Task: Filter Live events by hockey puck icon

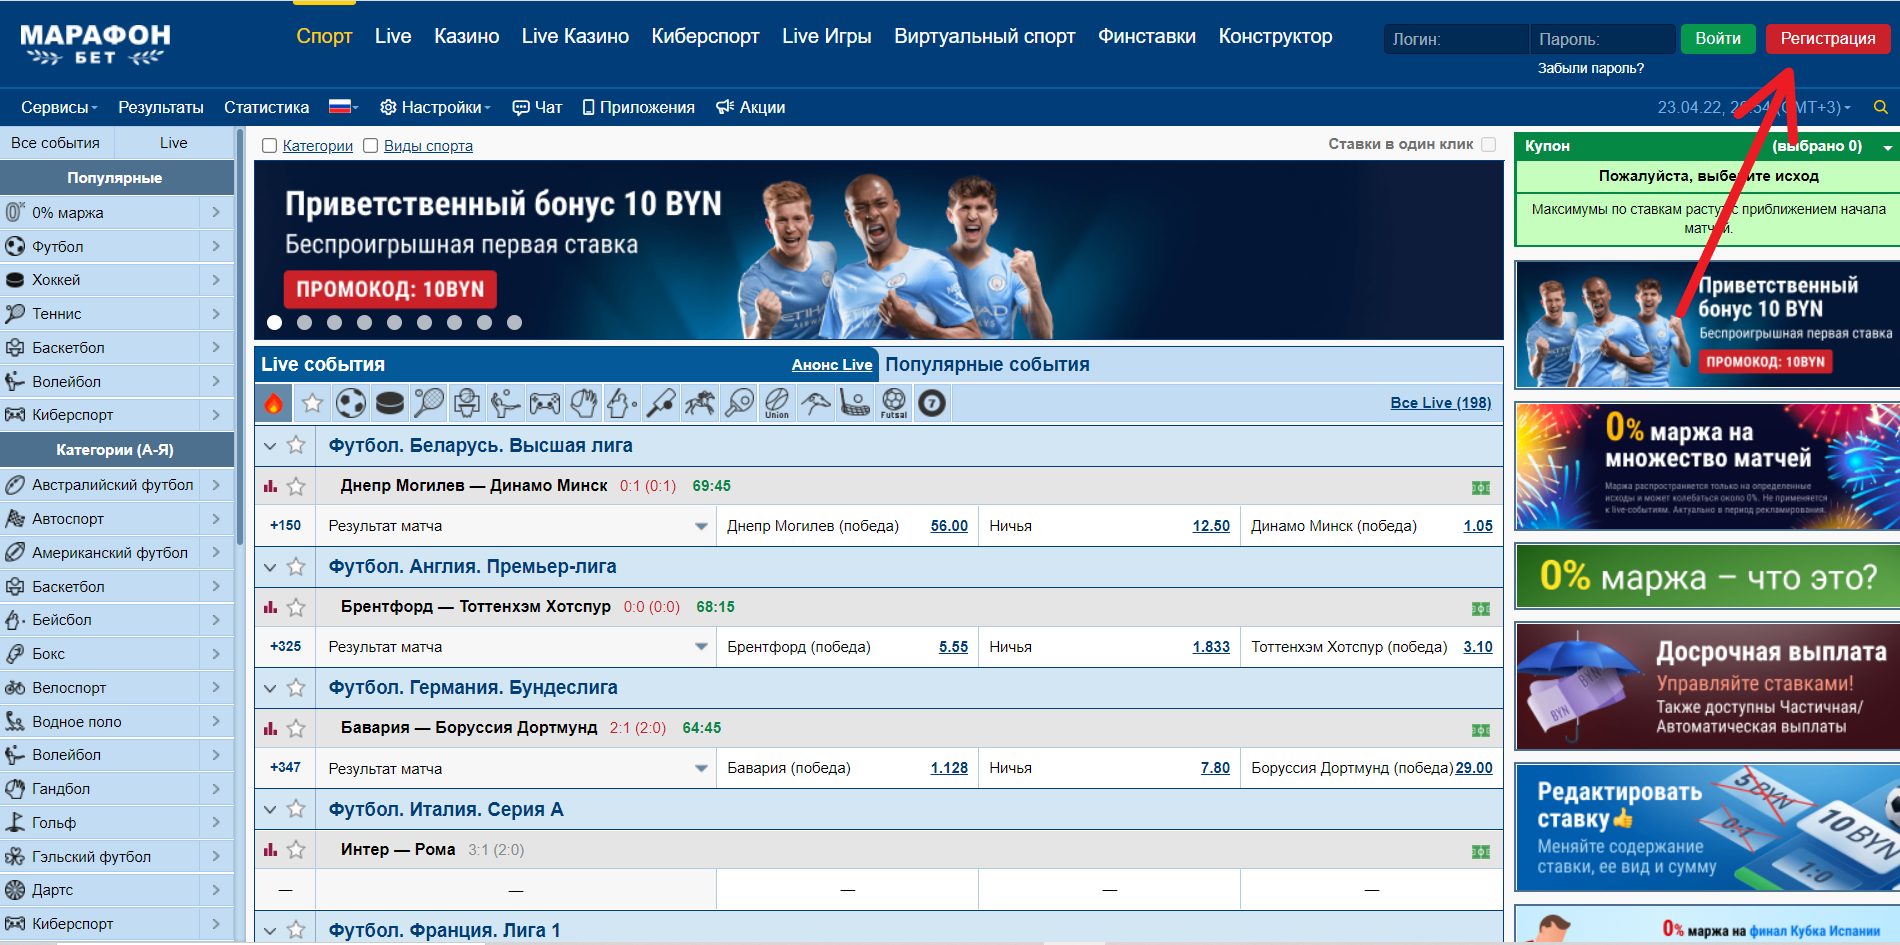Action: point(390,403)
